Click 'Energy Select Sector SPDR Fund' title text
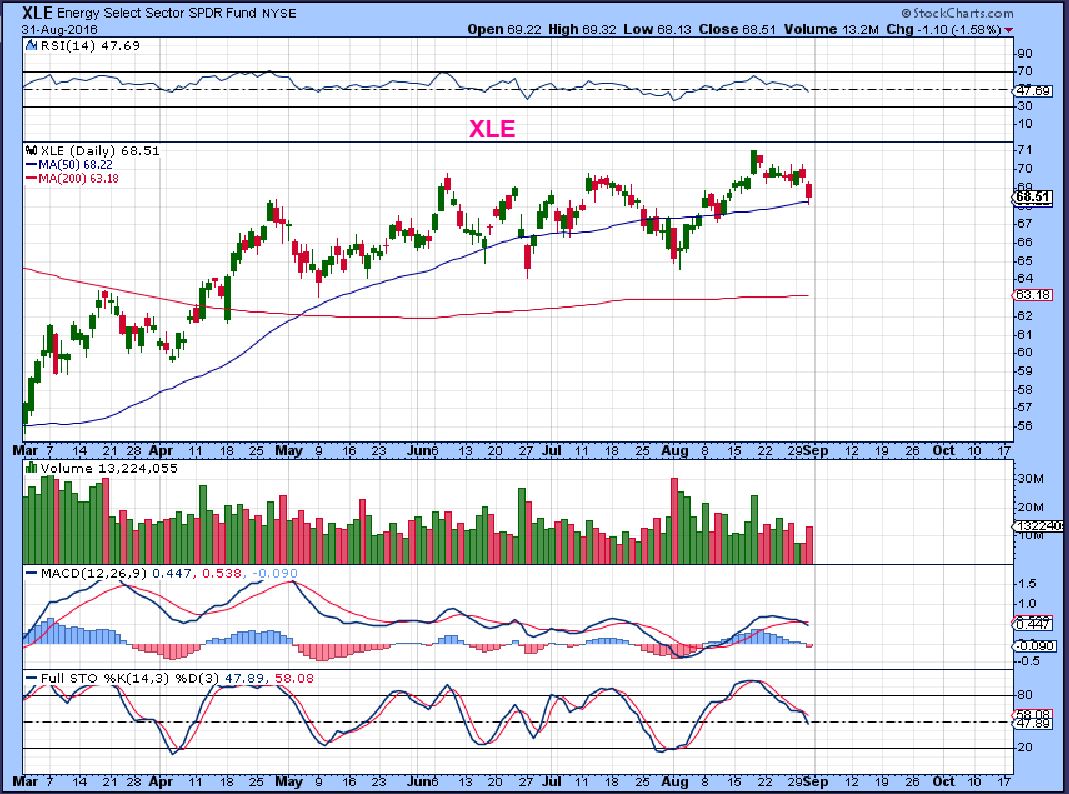Image resolution: width=1069 pixels, height=794 pixels. [x=156, y=13]
